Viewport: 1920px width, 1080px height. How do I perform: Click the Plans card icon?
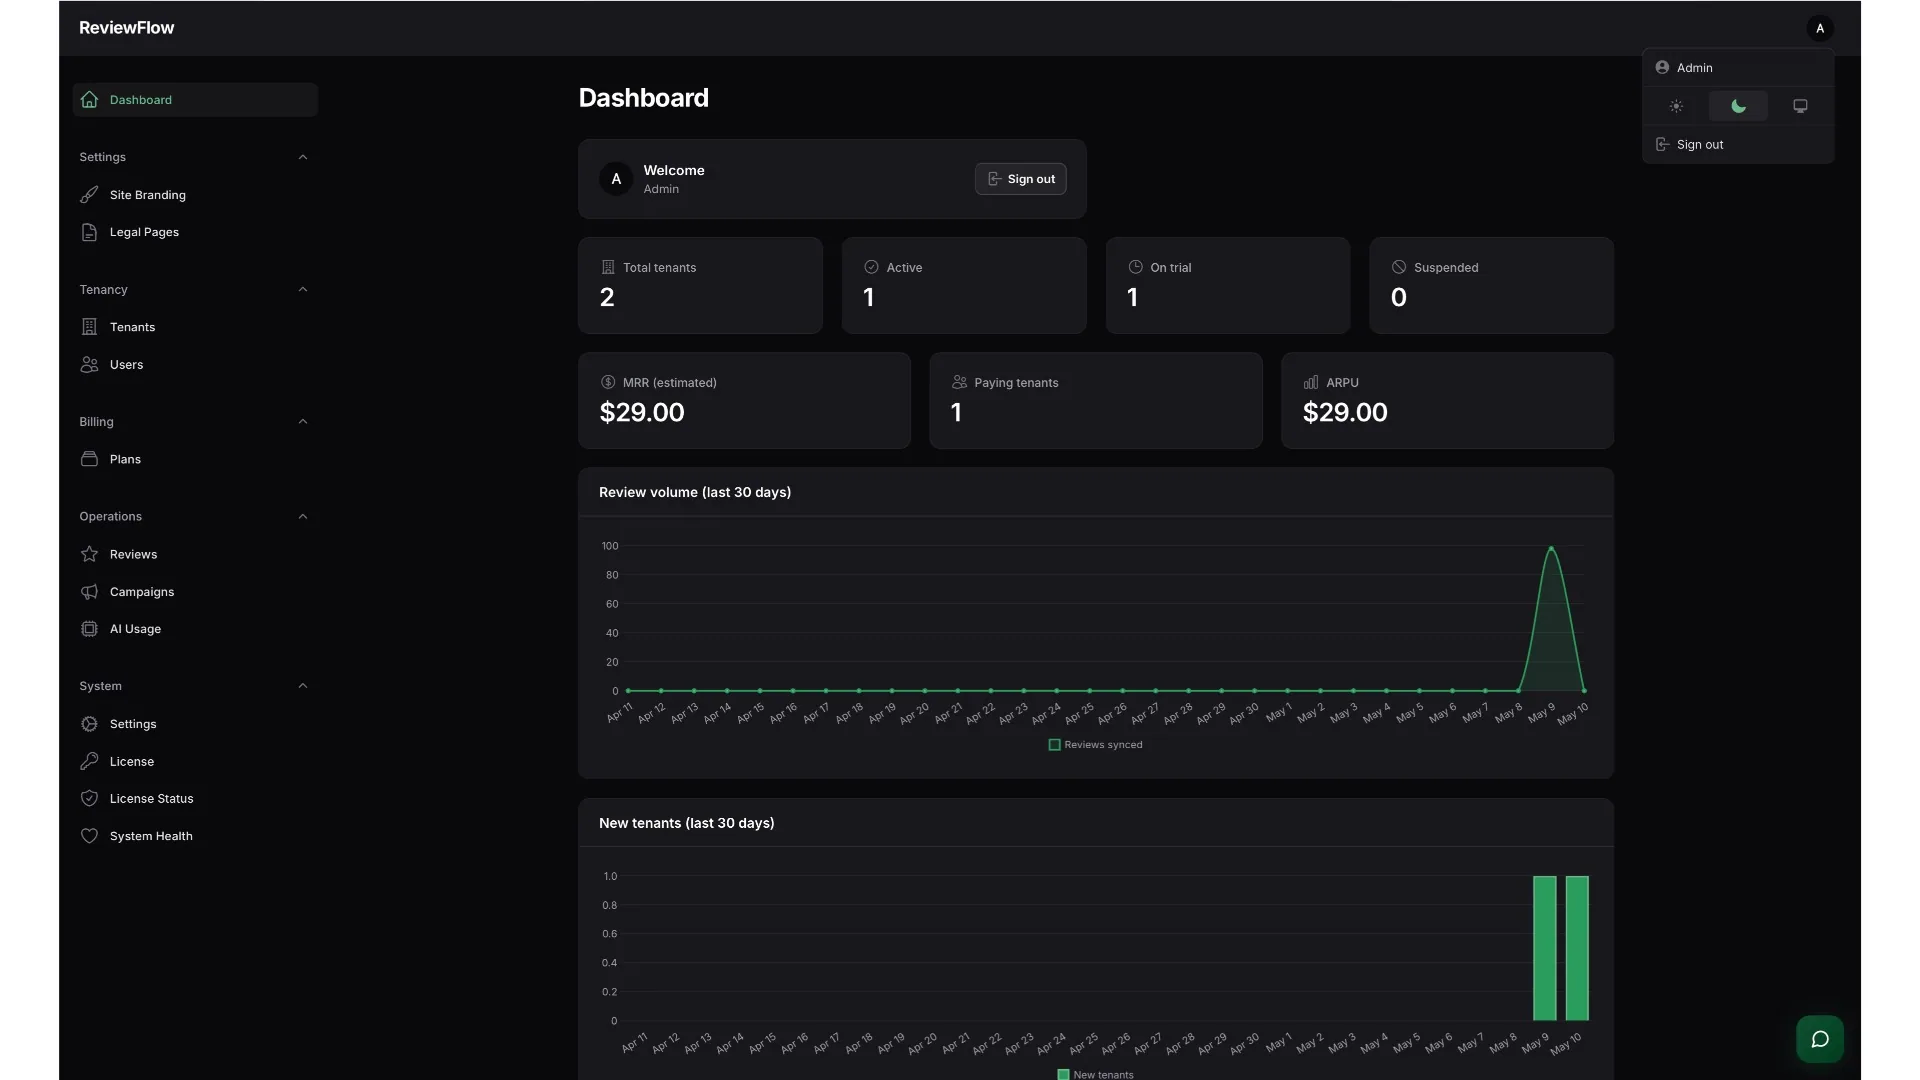(x=89, y=459)
